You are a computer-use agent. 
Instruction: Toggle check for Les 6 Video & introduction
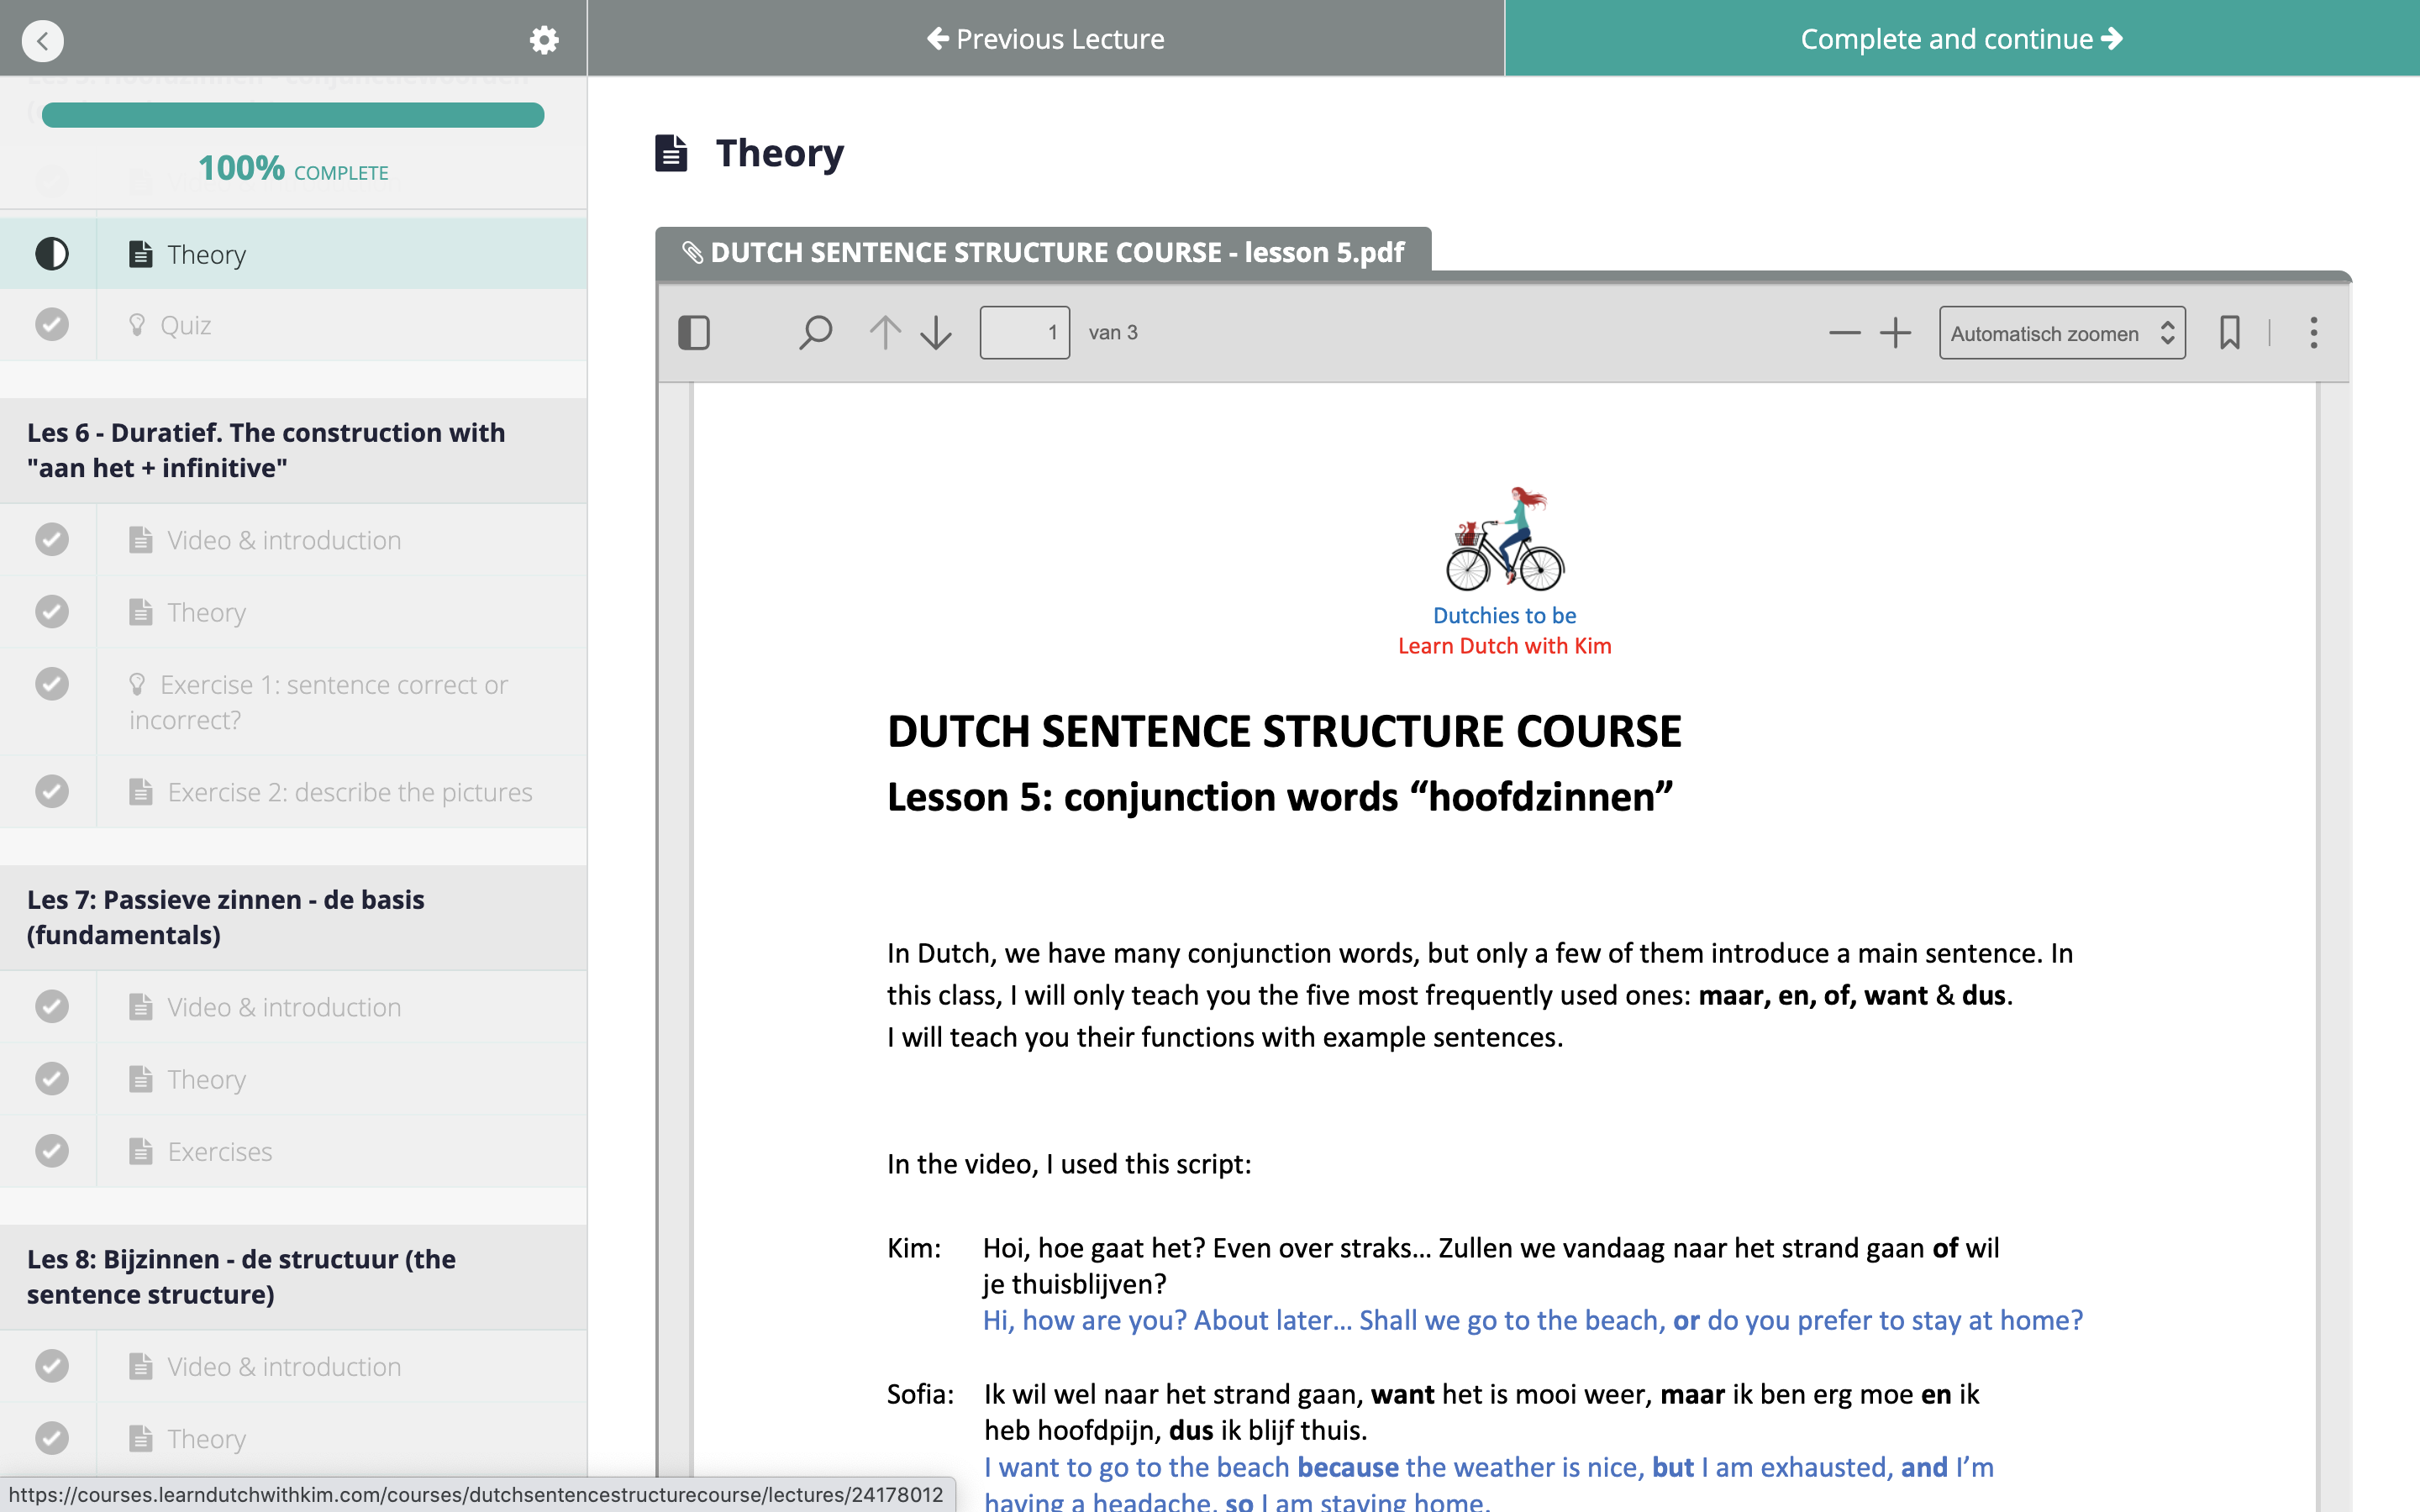52,539
